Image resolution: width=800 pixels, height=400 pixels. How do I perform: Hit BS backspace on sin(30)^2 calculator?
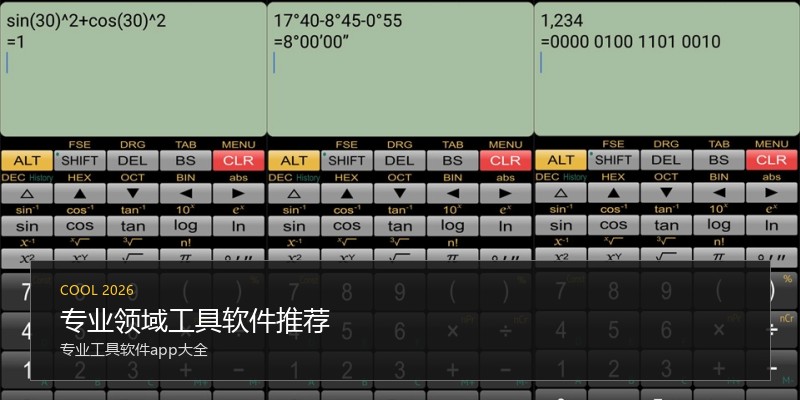pos(185,161)
